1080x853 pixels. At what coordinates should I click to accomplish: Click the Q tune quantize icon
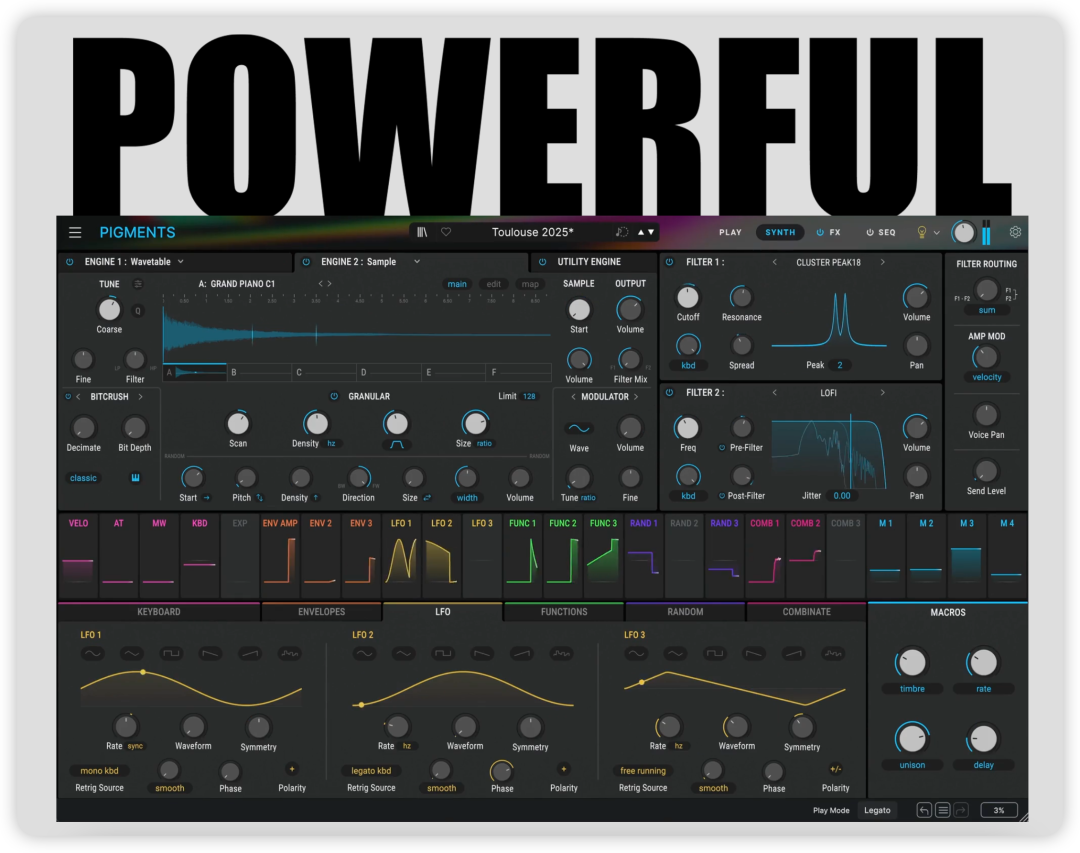[x=138, y=311]
